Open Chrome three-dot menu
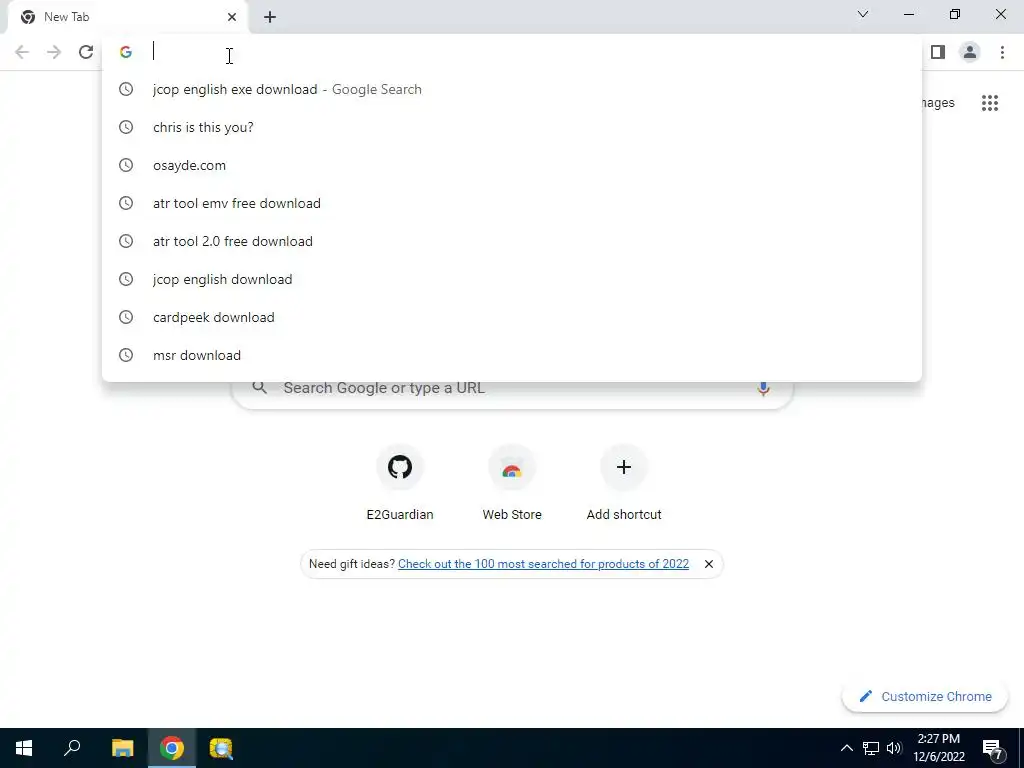The height and width of the screenshot is (768, 1024). tap(1002, 52)
